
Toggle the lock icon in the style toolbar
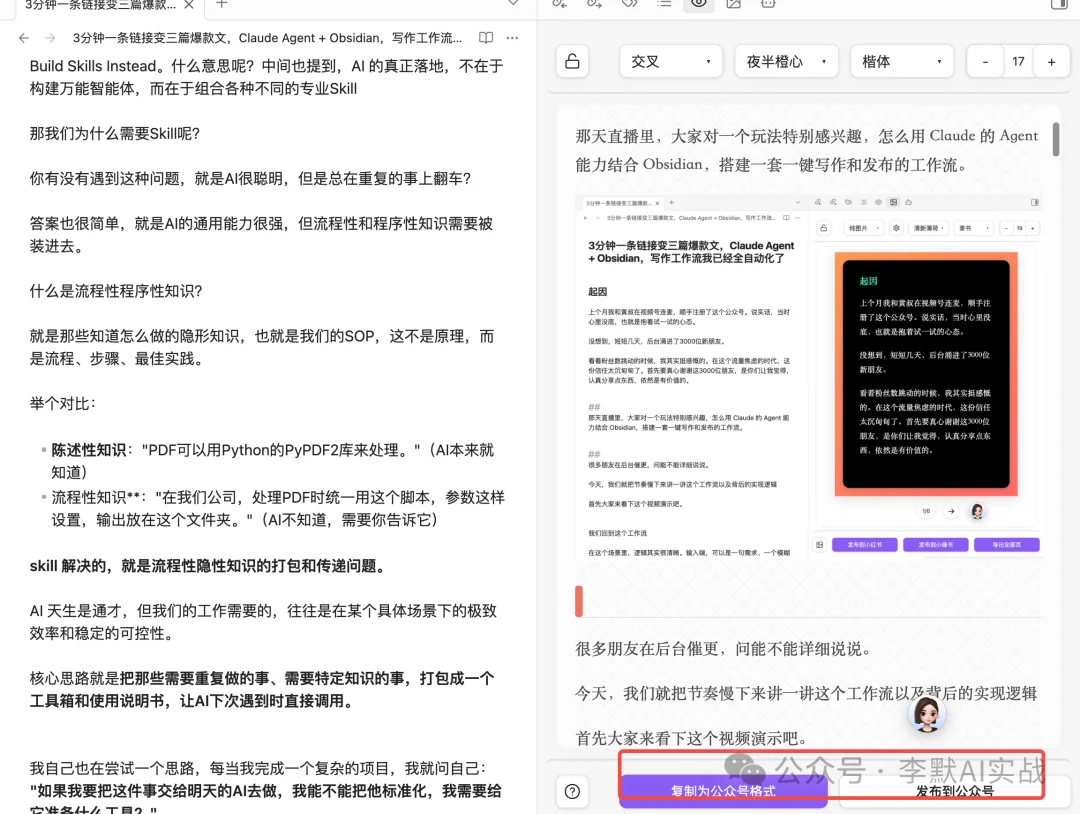[571, 61]
